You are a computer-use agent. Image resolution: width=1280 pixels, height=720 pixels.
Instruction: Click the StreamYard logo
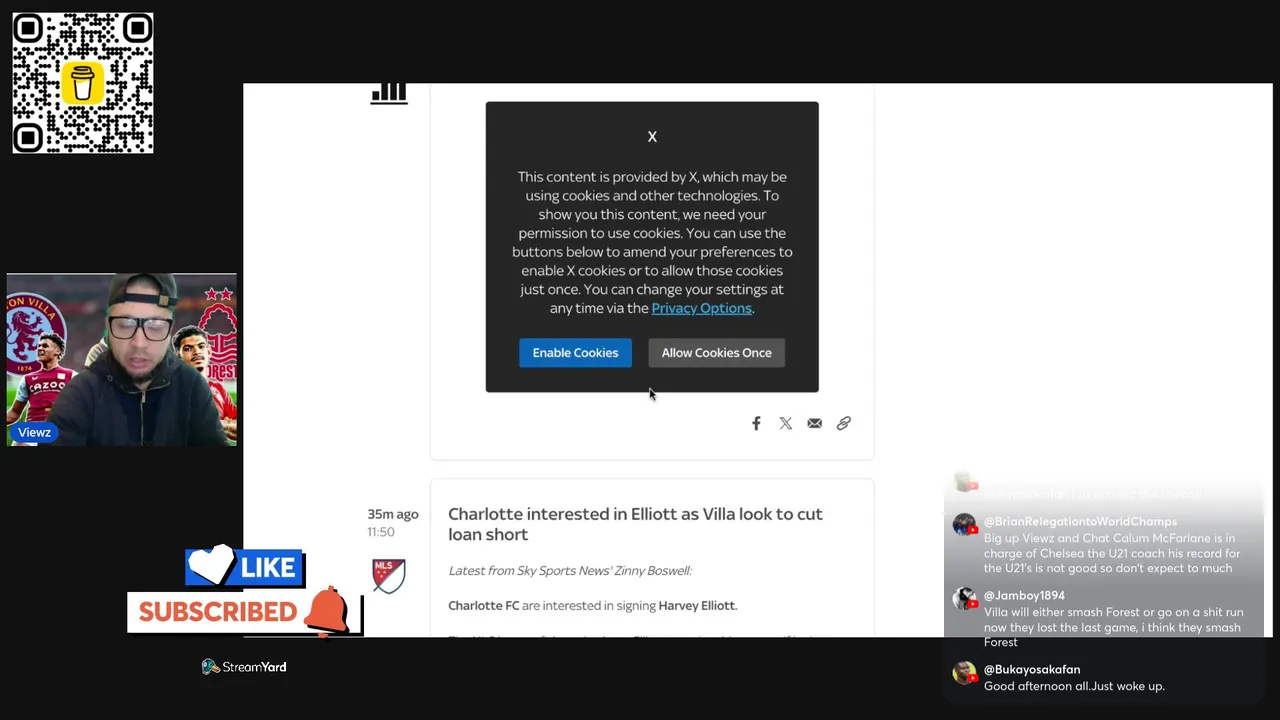tap(244, 667)
